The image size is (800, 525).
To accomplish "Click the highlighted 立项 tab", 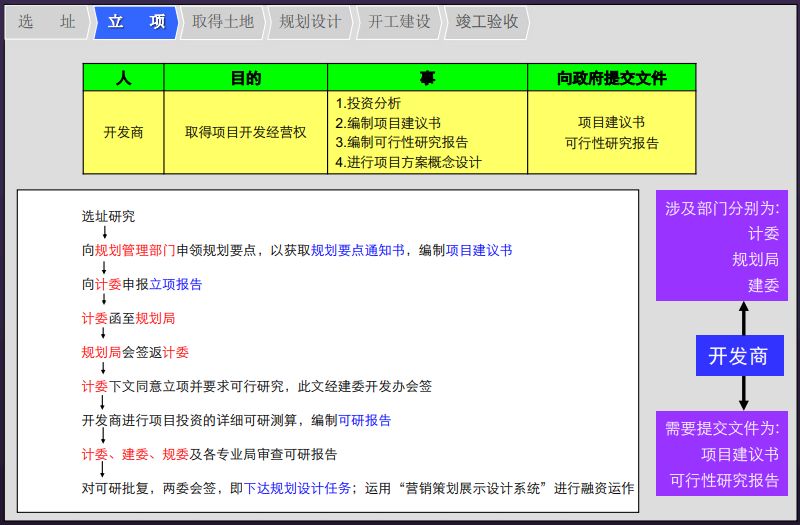I will coord(135,22).
